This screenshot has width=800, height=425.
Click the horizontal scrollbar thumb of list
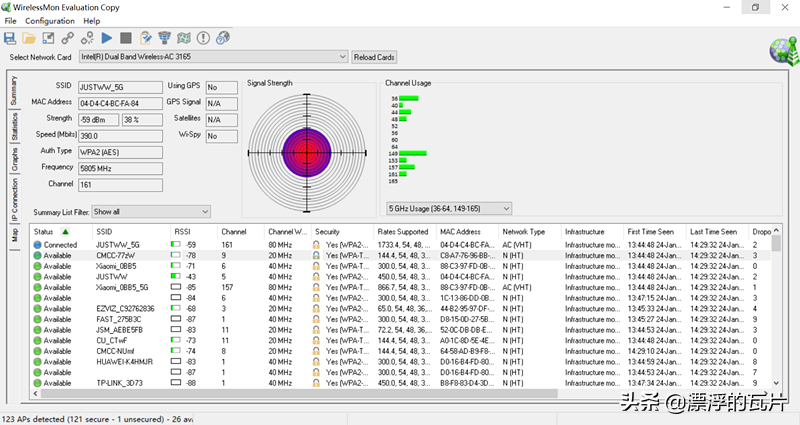(x=299, y=394)
